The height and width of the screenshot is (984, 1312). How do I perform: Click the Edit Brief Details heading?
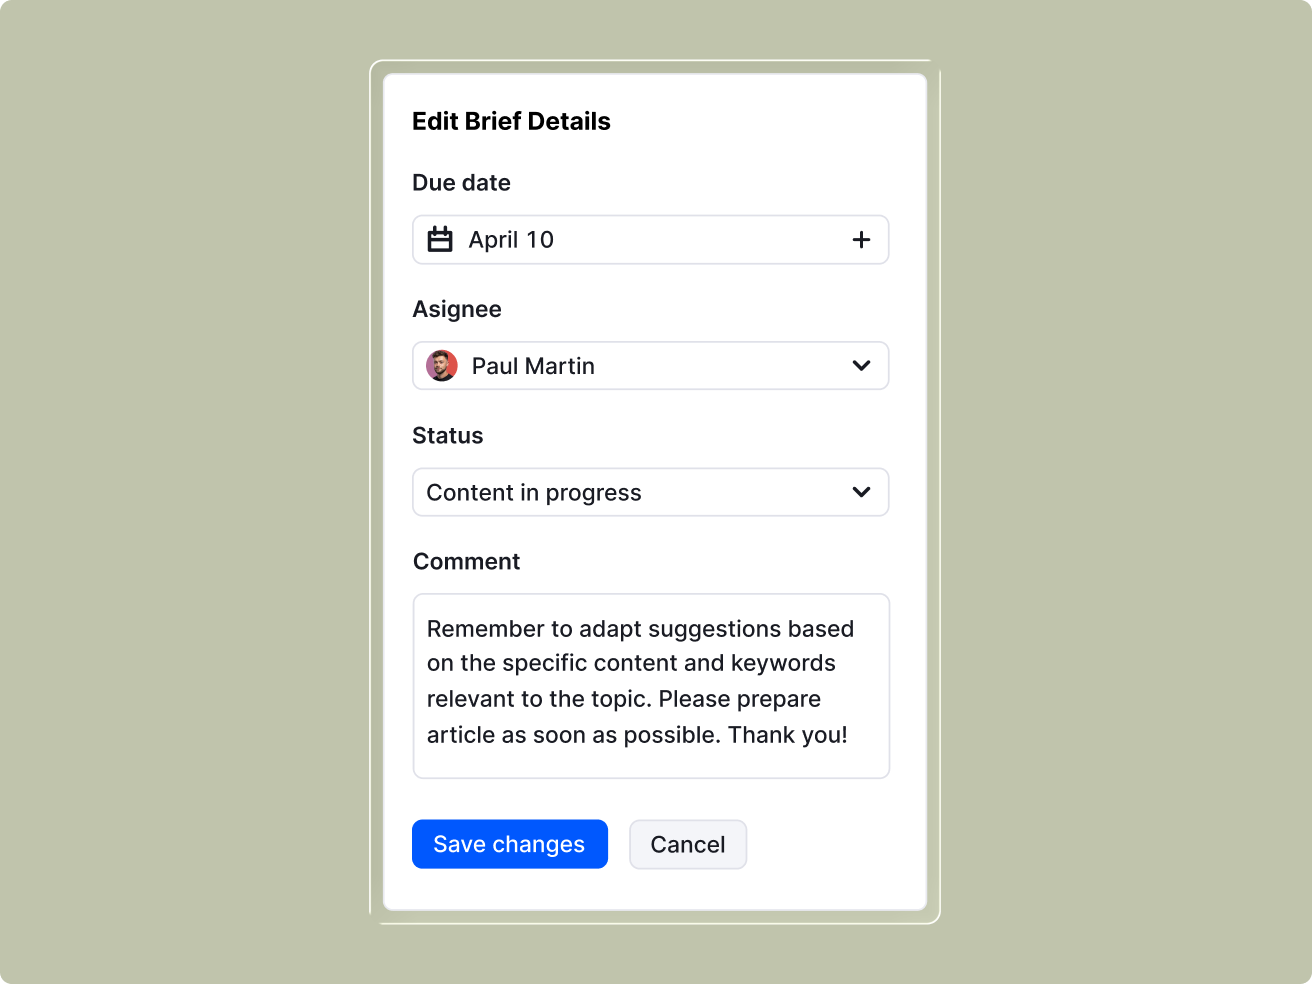tap(511, 121)
